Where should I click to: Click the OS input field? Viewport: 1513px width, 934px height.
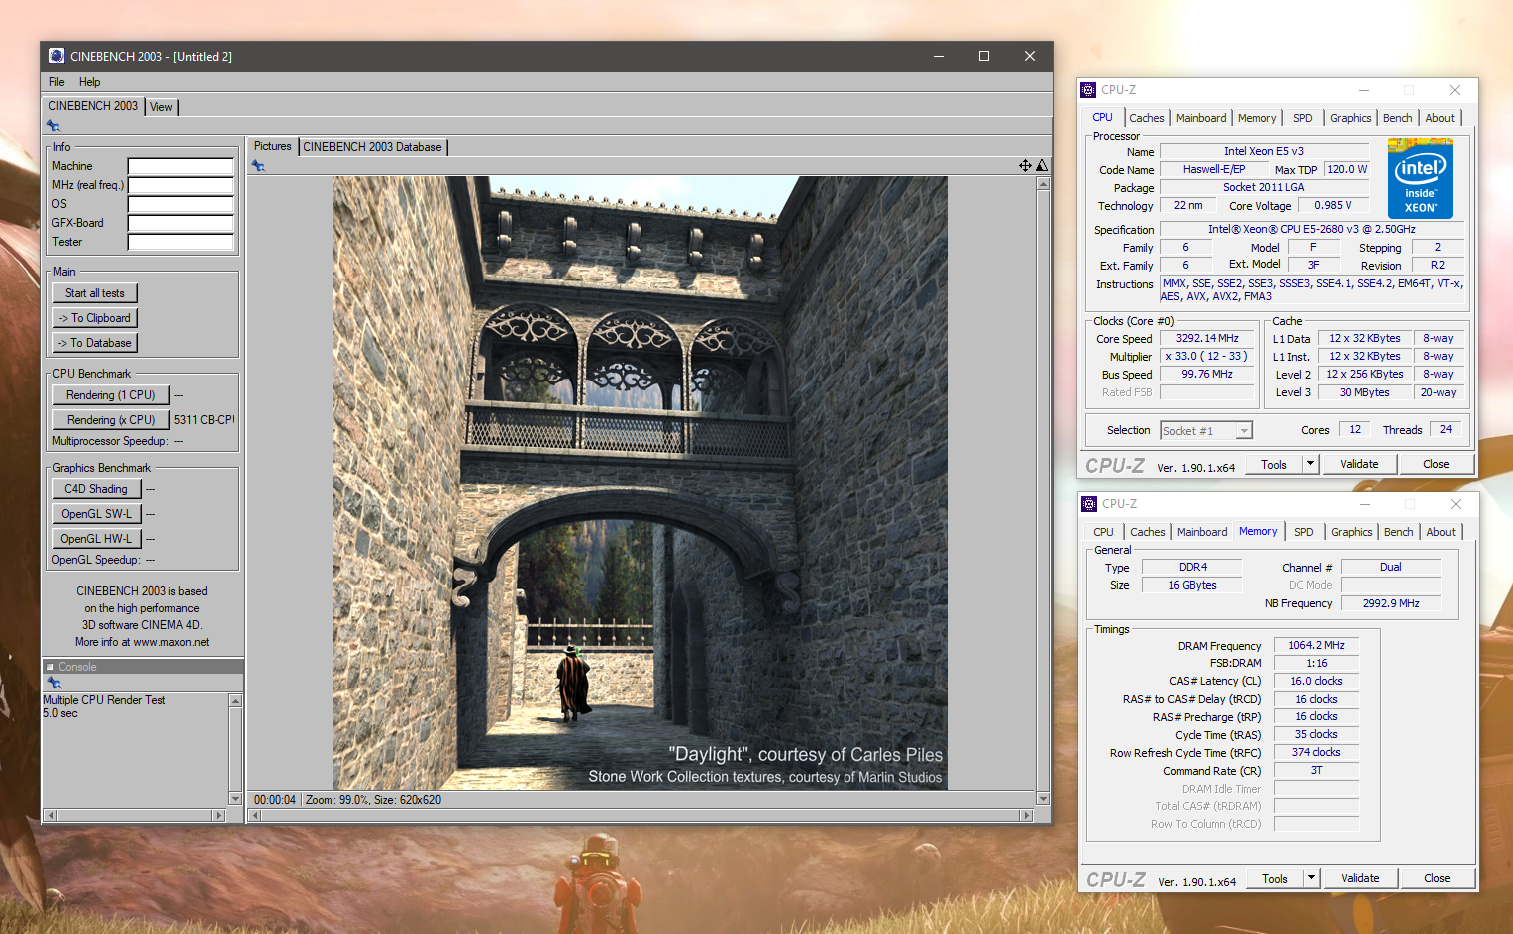[180, 204]
